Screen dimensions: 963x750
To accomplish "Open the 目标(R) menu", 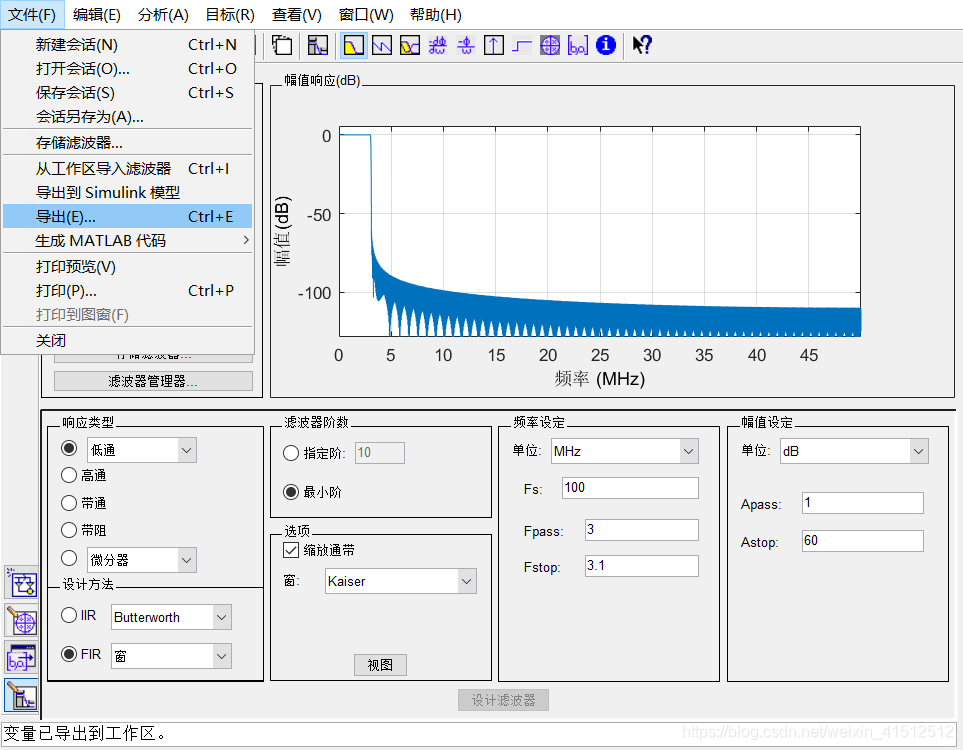I will 230,15.
